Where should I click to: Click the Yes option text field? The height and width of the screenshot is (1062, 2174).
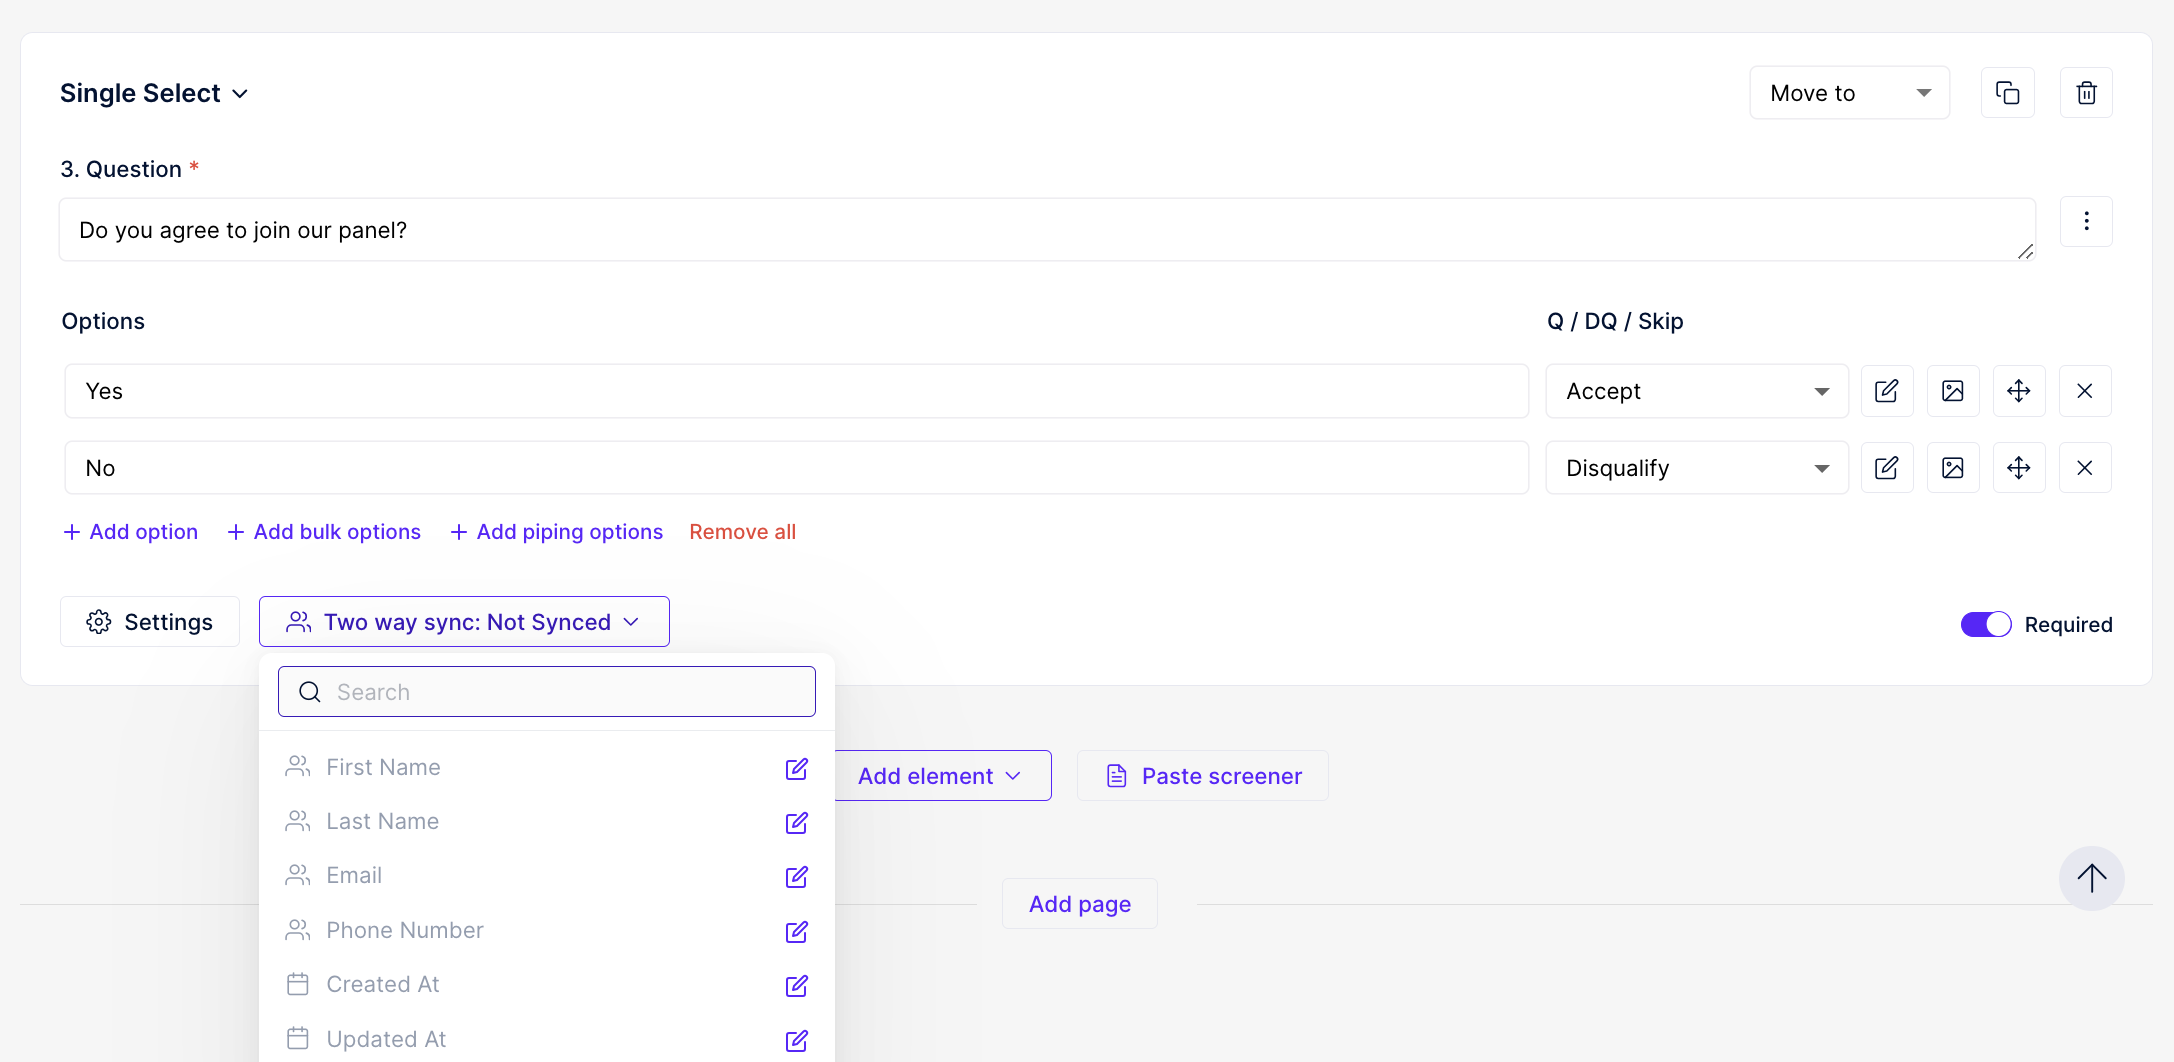(797, 391)
